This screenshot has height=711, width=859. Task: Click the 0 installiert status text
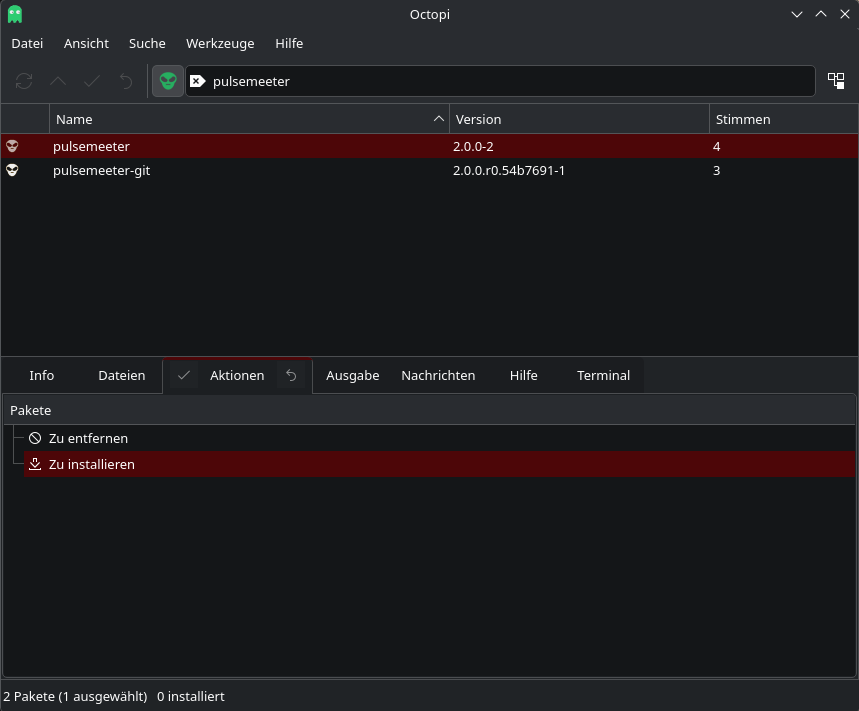[191, 696]
